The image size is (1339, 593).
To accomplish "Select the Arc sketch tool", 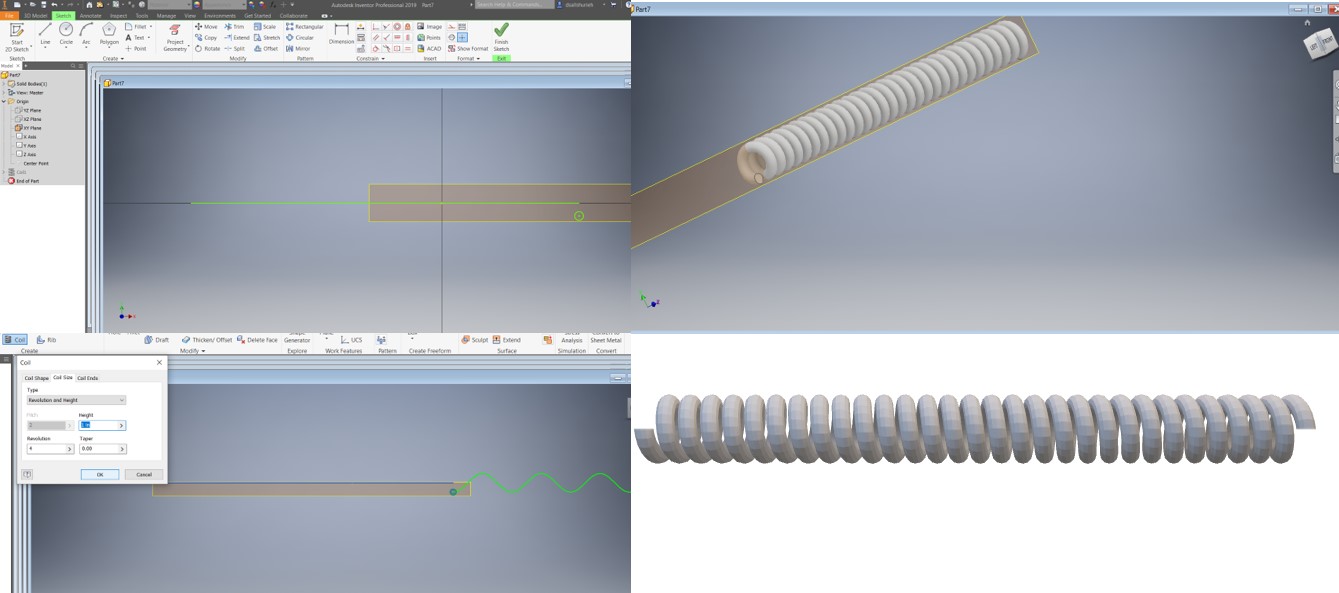I will [86, 34].
